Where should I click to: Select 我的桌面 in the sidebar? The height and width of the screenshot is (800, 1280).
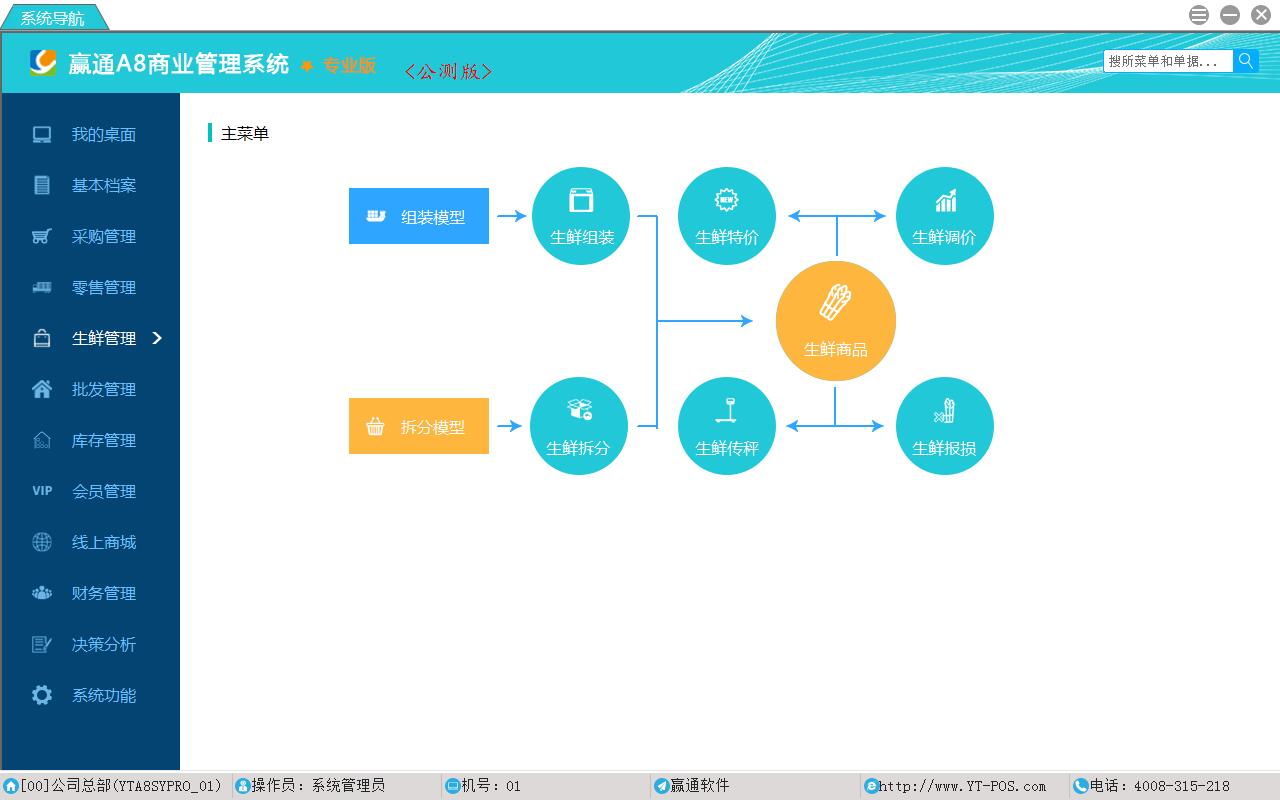pyautogui.click(x=103, y=135)
